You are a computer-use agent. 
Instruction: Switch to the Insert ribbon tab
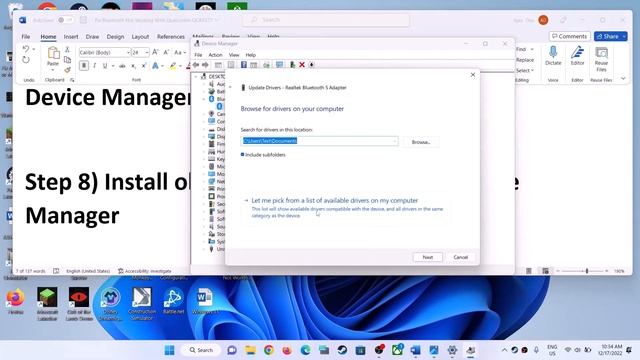[x=71, y=37]
